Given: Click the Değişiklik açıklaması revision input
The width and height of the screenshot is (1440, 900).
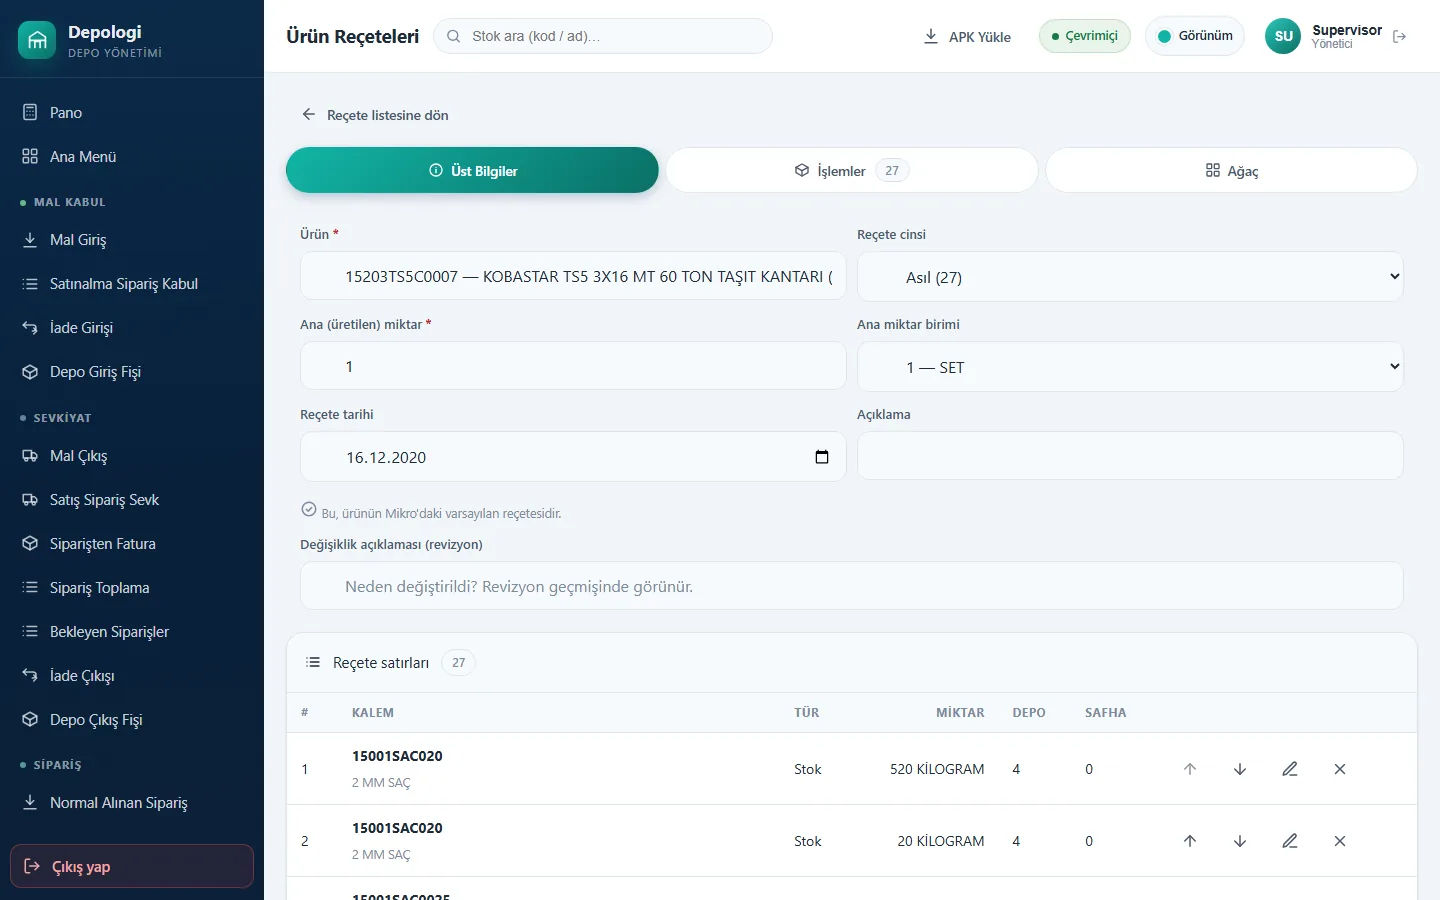Looking at the screenshot, I should [851, 586].
